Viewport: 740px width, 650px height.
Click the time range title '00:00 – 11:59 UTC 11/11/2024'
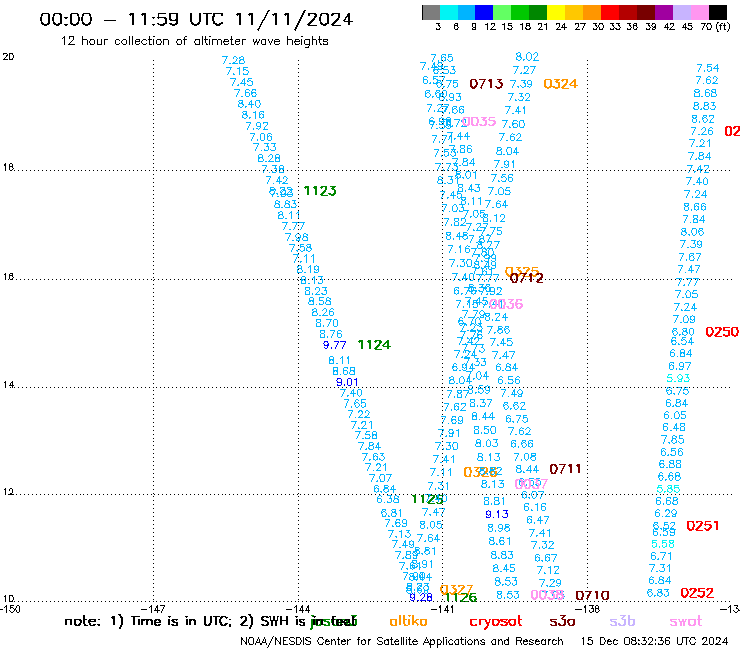pyautogui.click(x=196, y=19)
